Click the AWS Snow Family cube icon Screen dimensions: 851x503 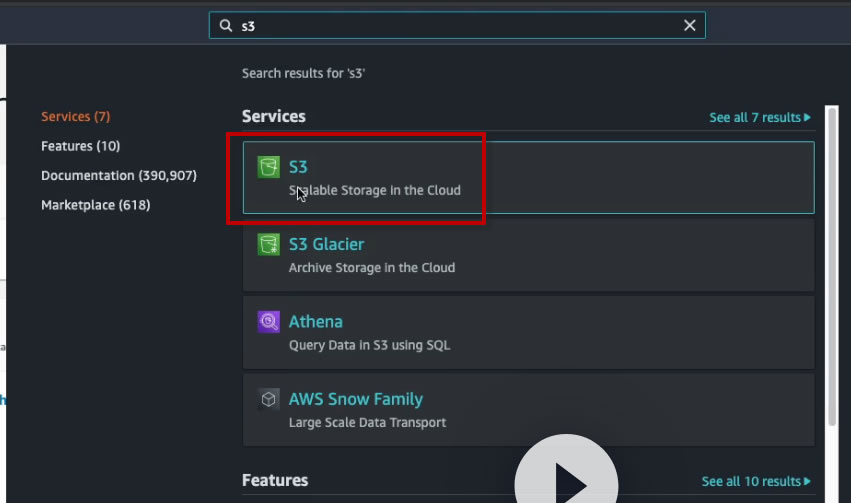click(x=268, y=399)
